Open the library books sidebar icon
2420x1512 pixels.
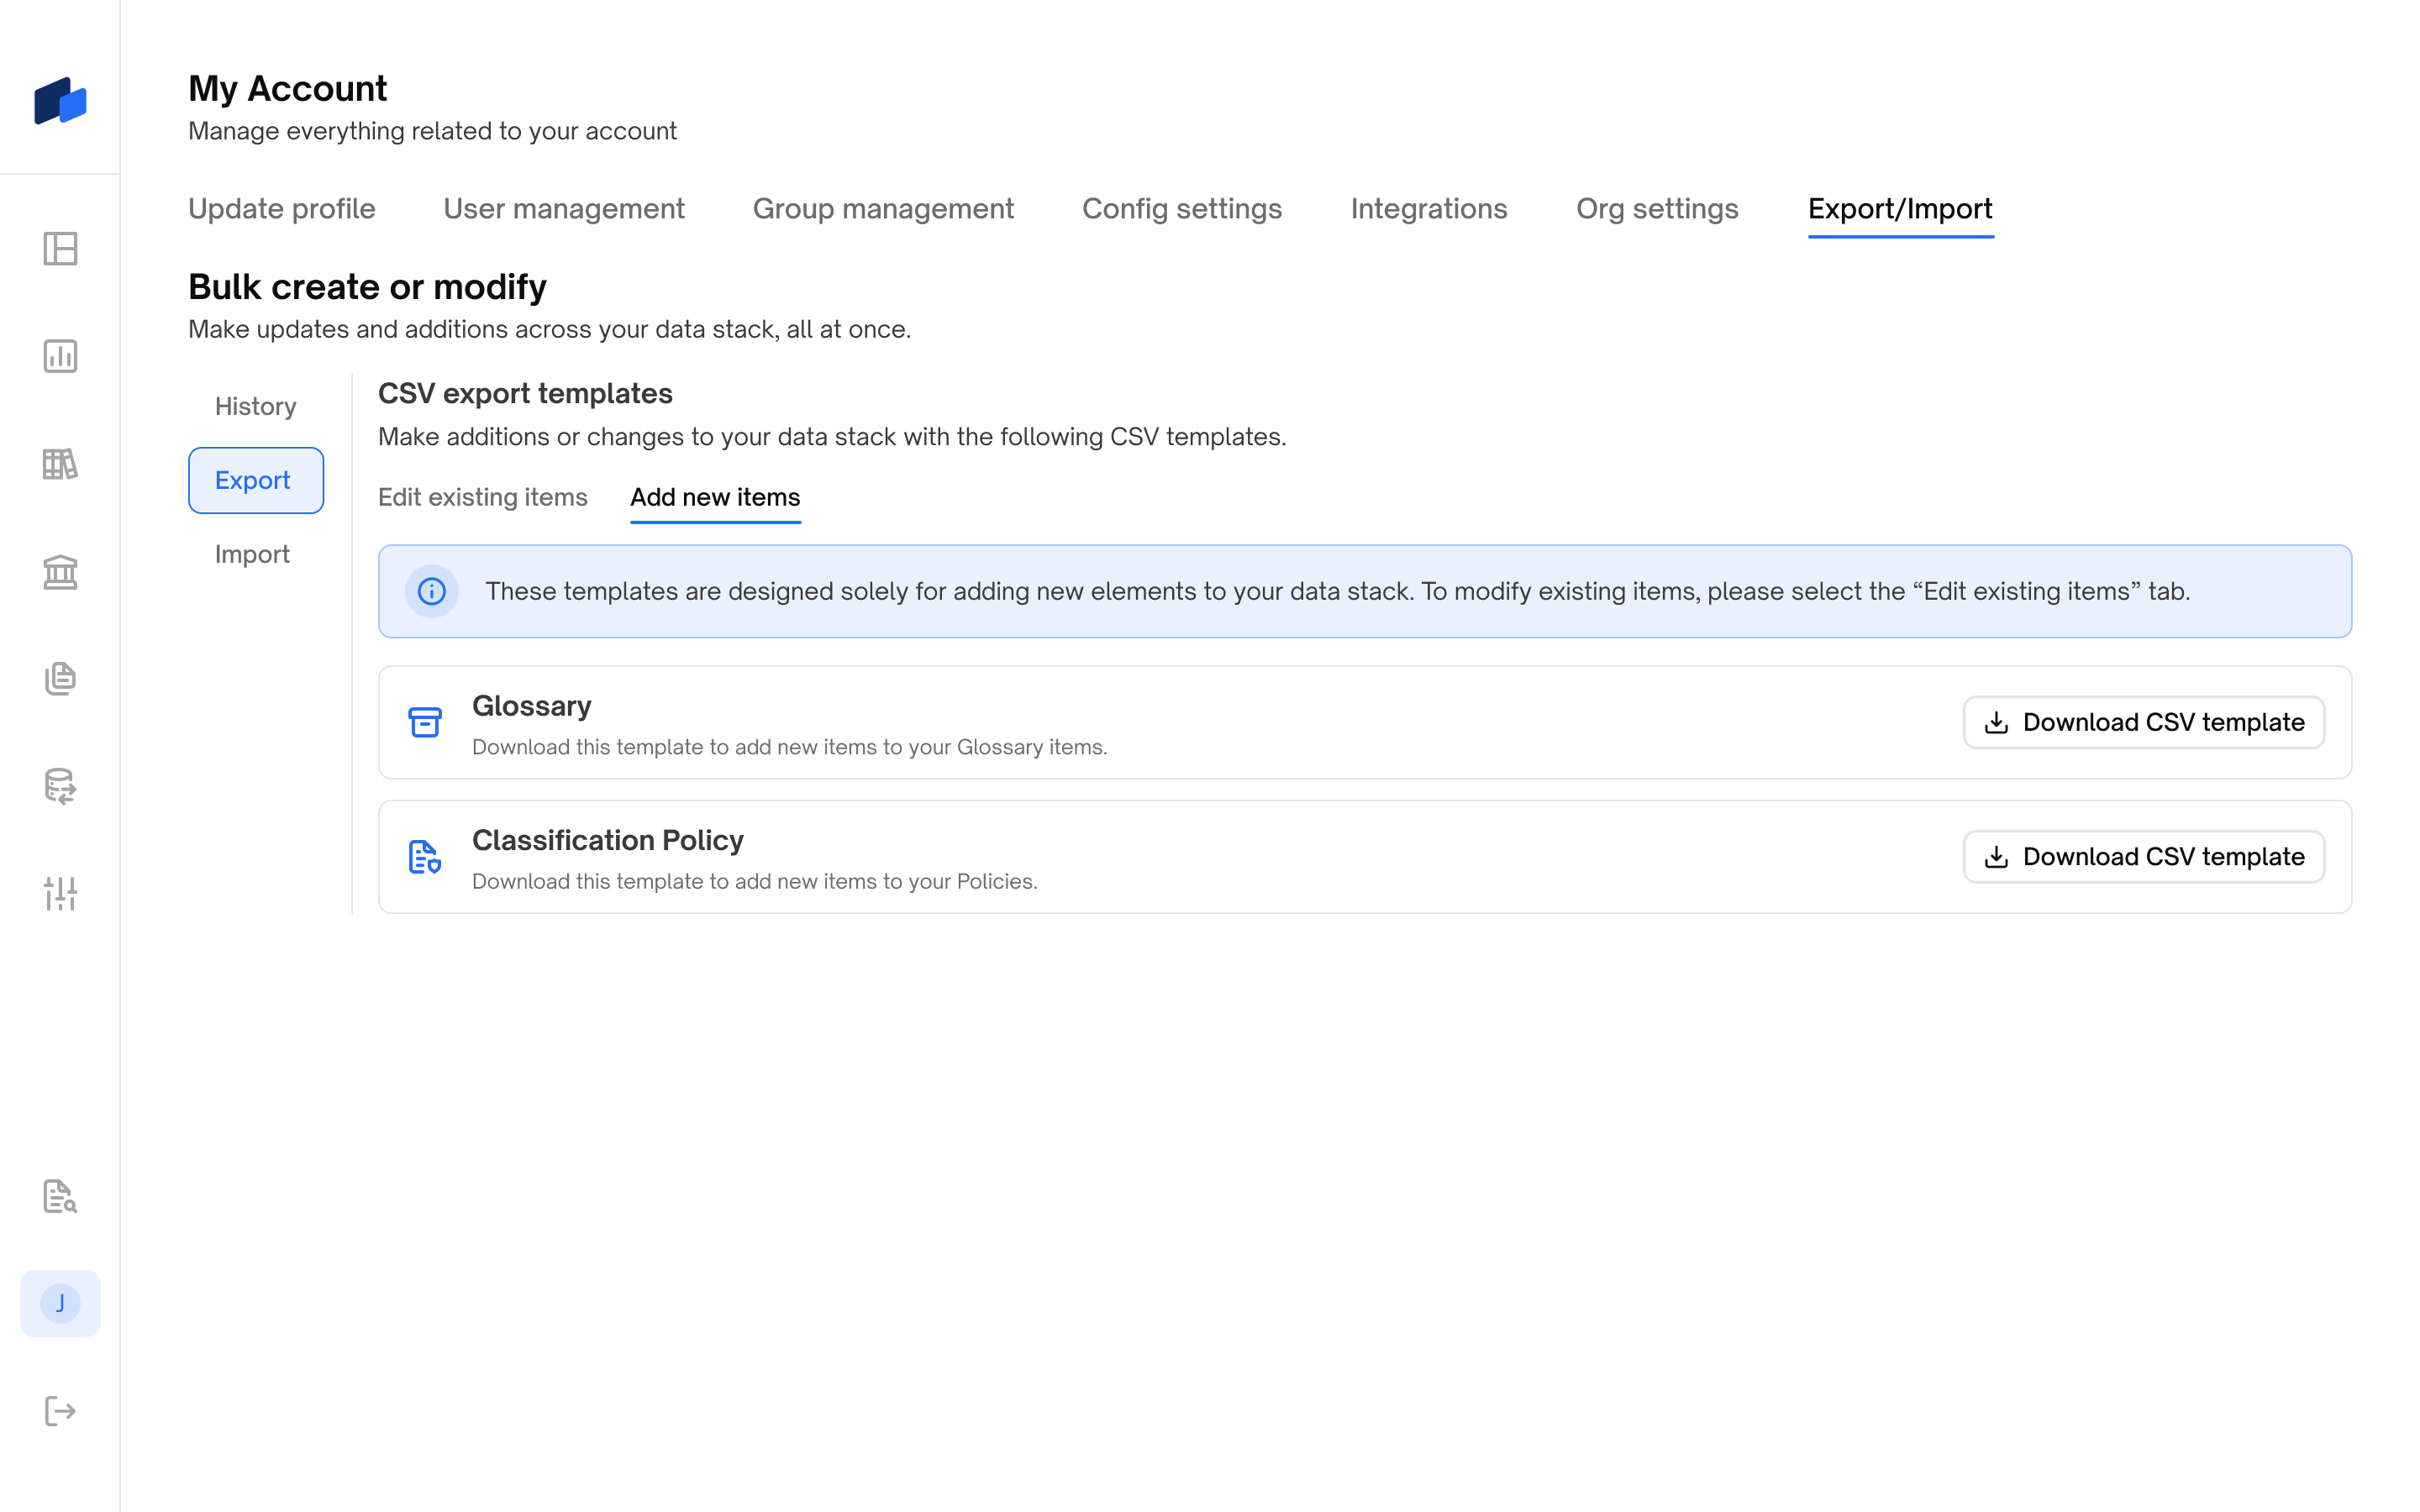coord(60,464)
